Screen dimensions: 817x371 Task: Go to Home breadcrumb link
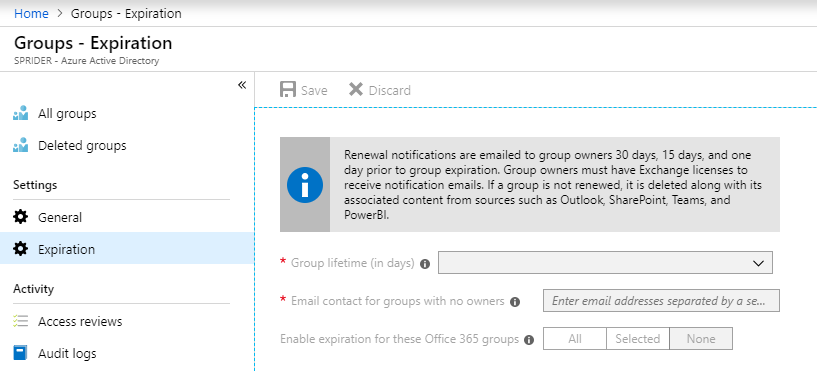[x=31, y=14]
